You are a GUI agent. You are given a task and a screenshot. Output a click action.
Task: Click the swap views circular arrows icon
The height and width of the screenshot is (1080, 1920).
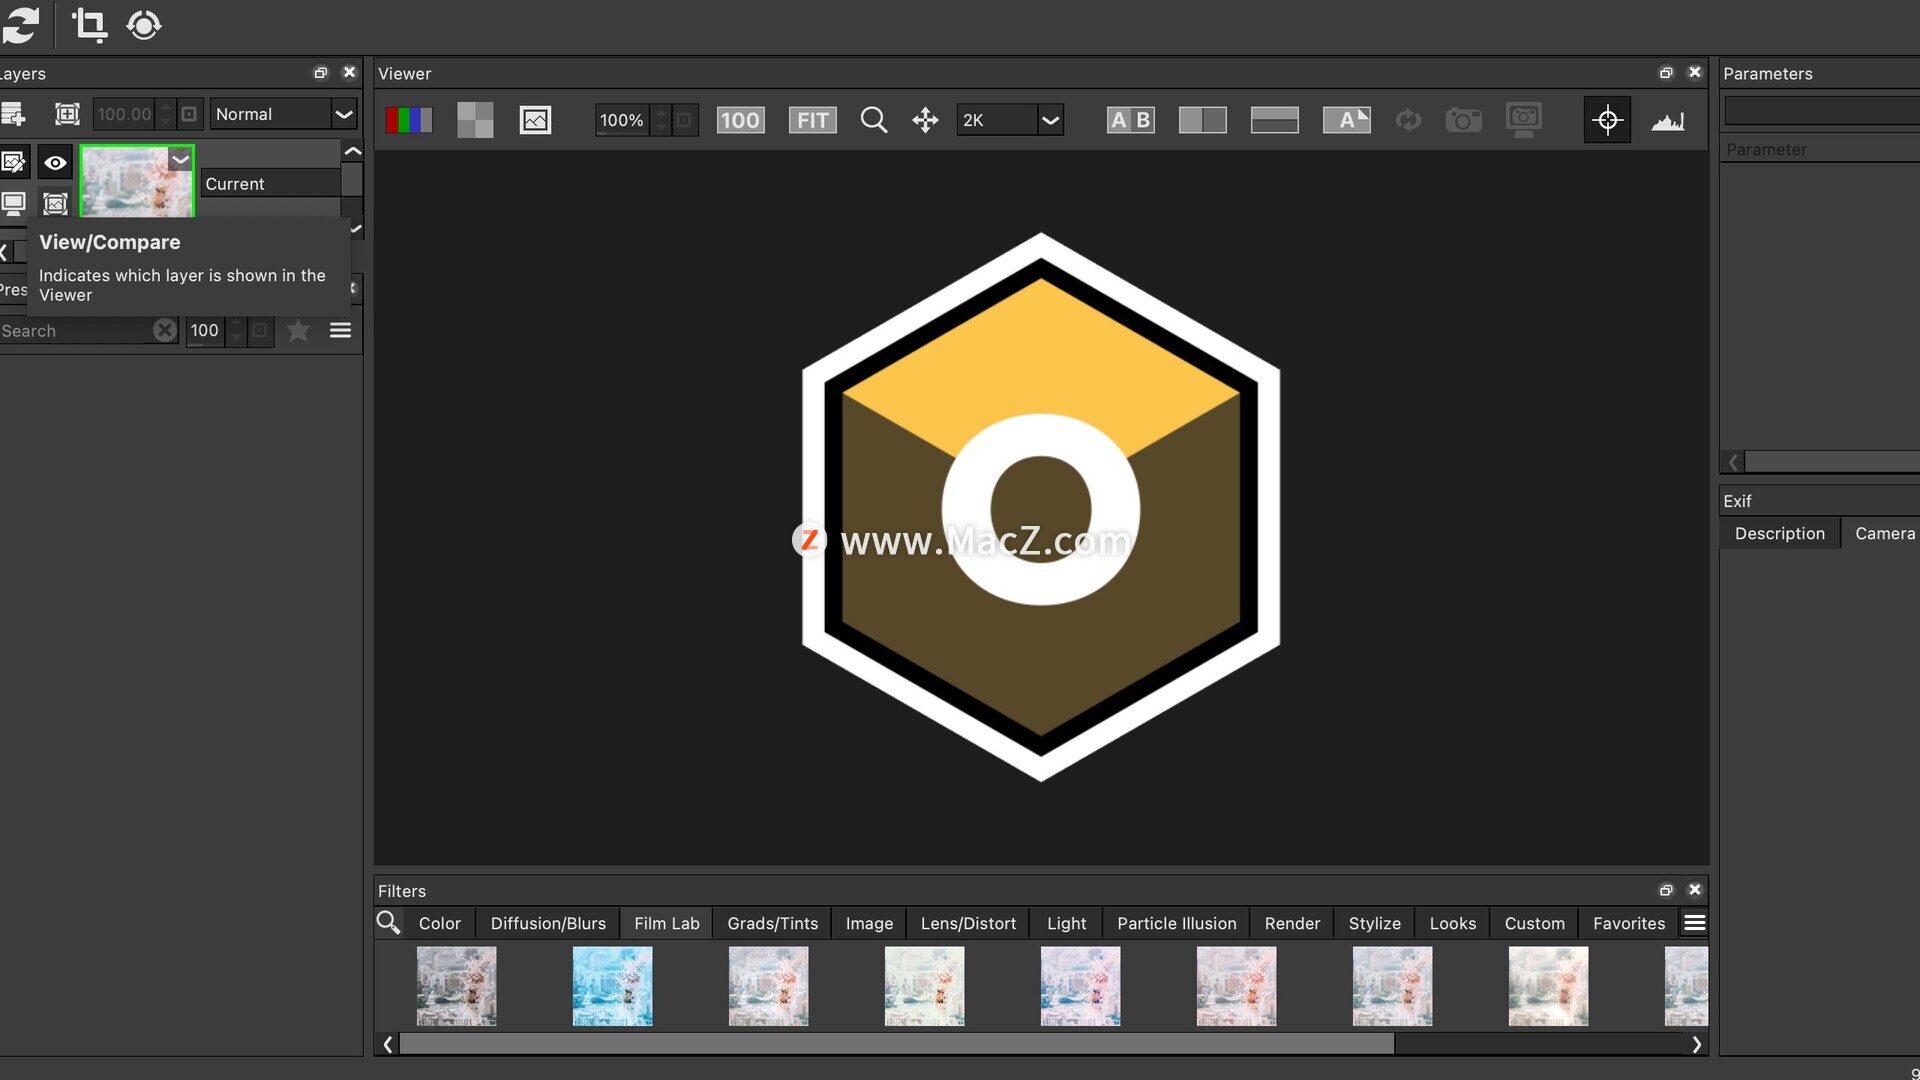pyautogui.click(x=1408, y=120)
